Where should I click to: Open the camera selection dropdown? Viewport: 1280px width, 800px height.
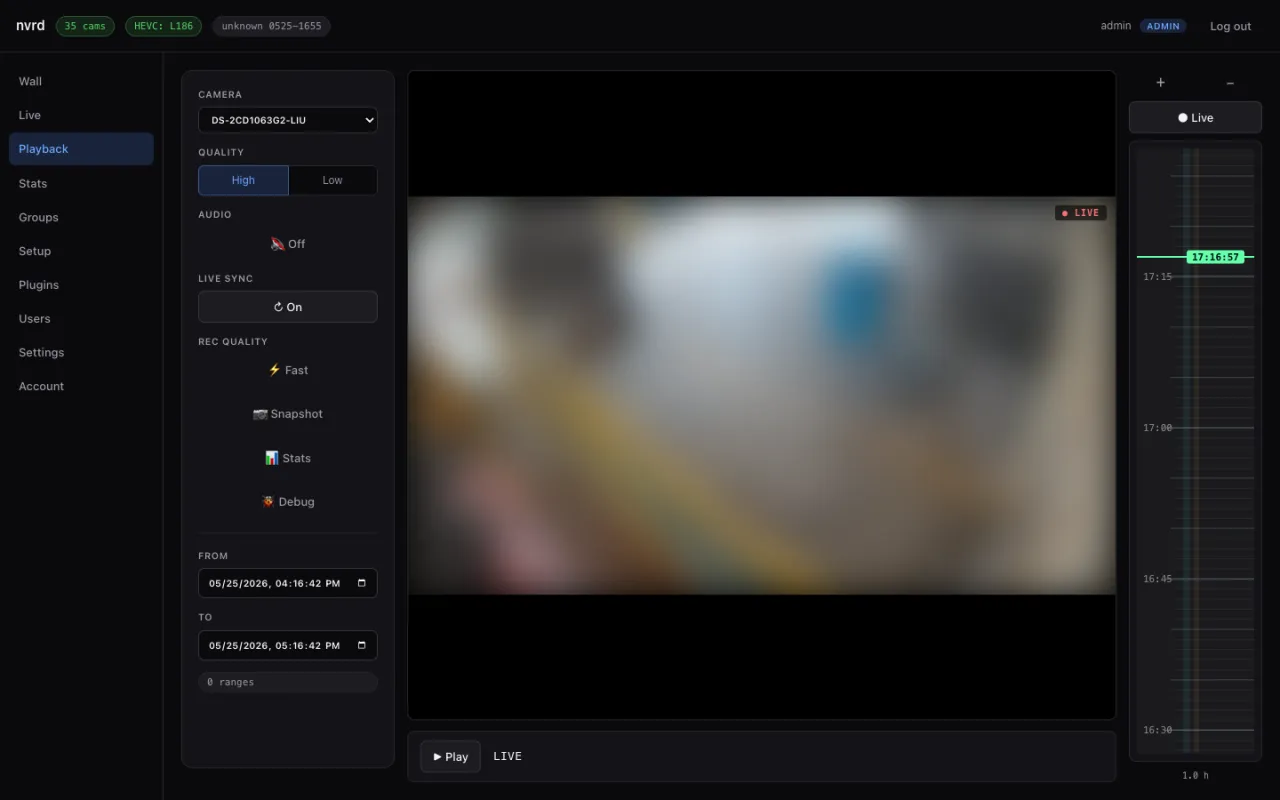288,120
